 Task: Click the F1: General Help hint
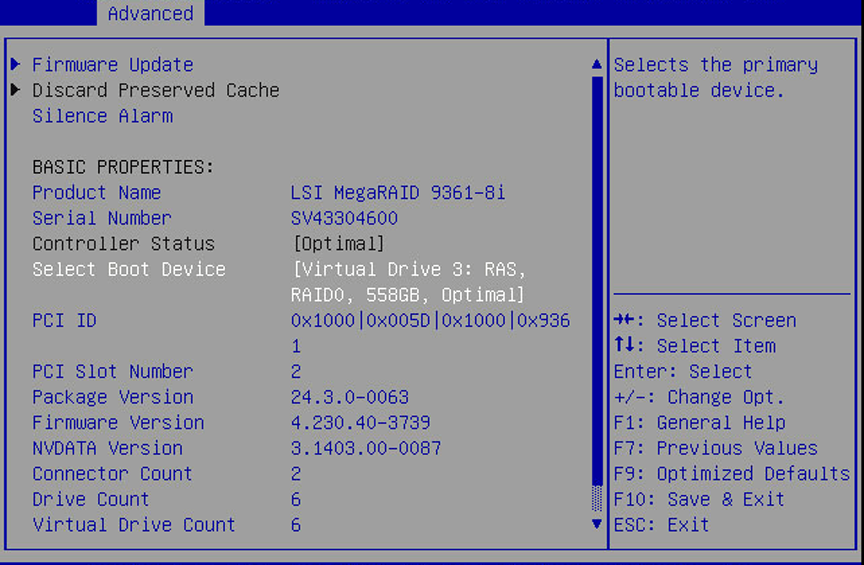click(700, 422)
